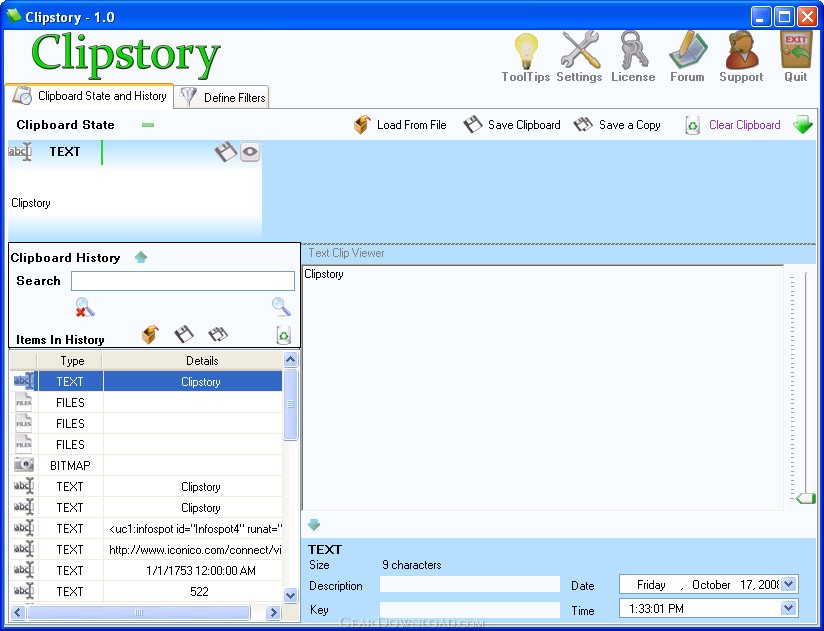The width and height of the screenshot is (824, 631).
Task: Click up arrow beside Clipboard History
Action: tap(141, 257)
